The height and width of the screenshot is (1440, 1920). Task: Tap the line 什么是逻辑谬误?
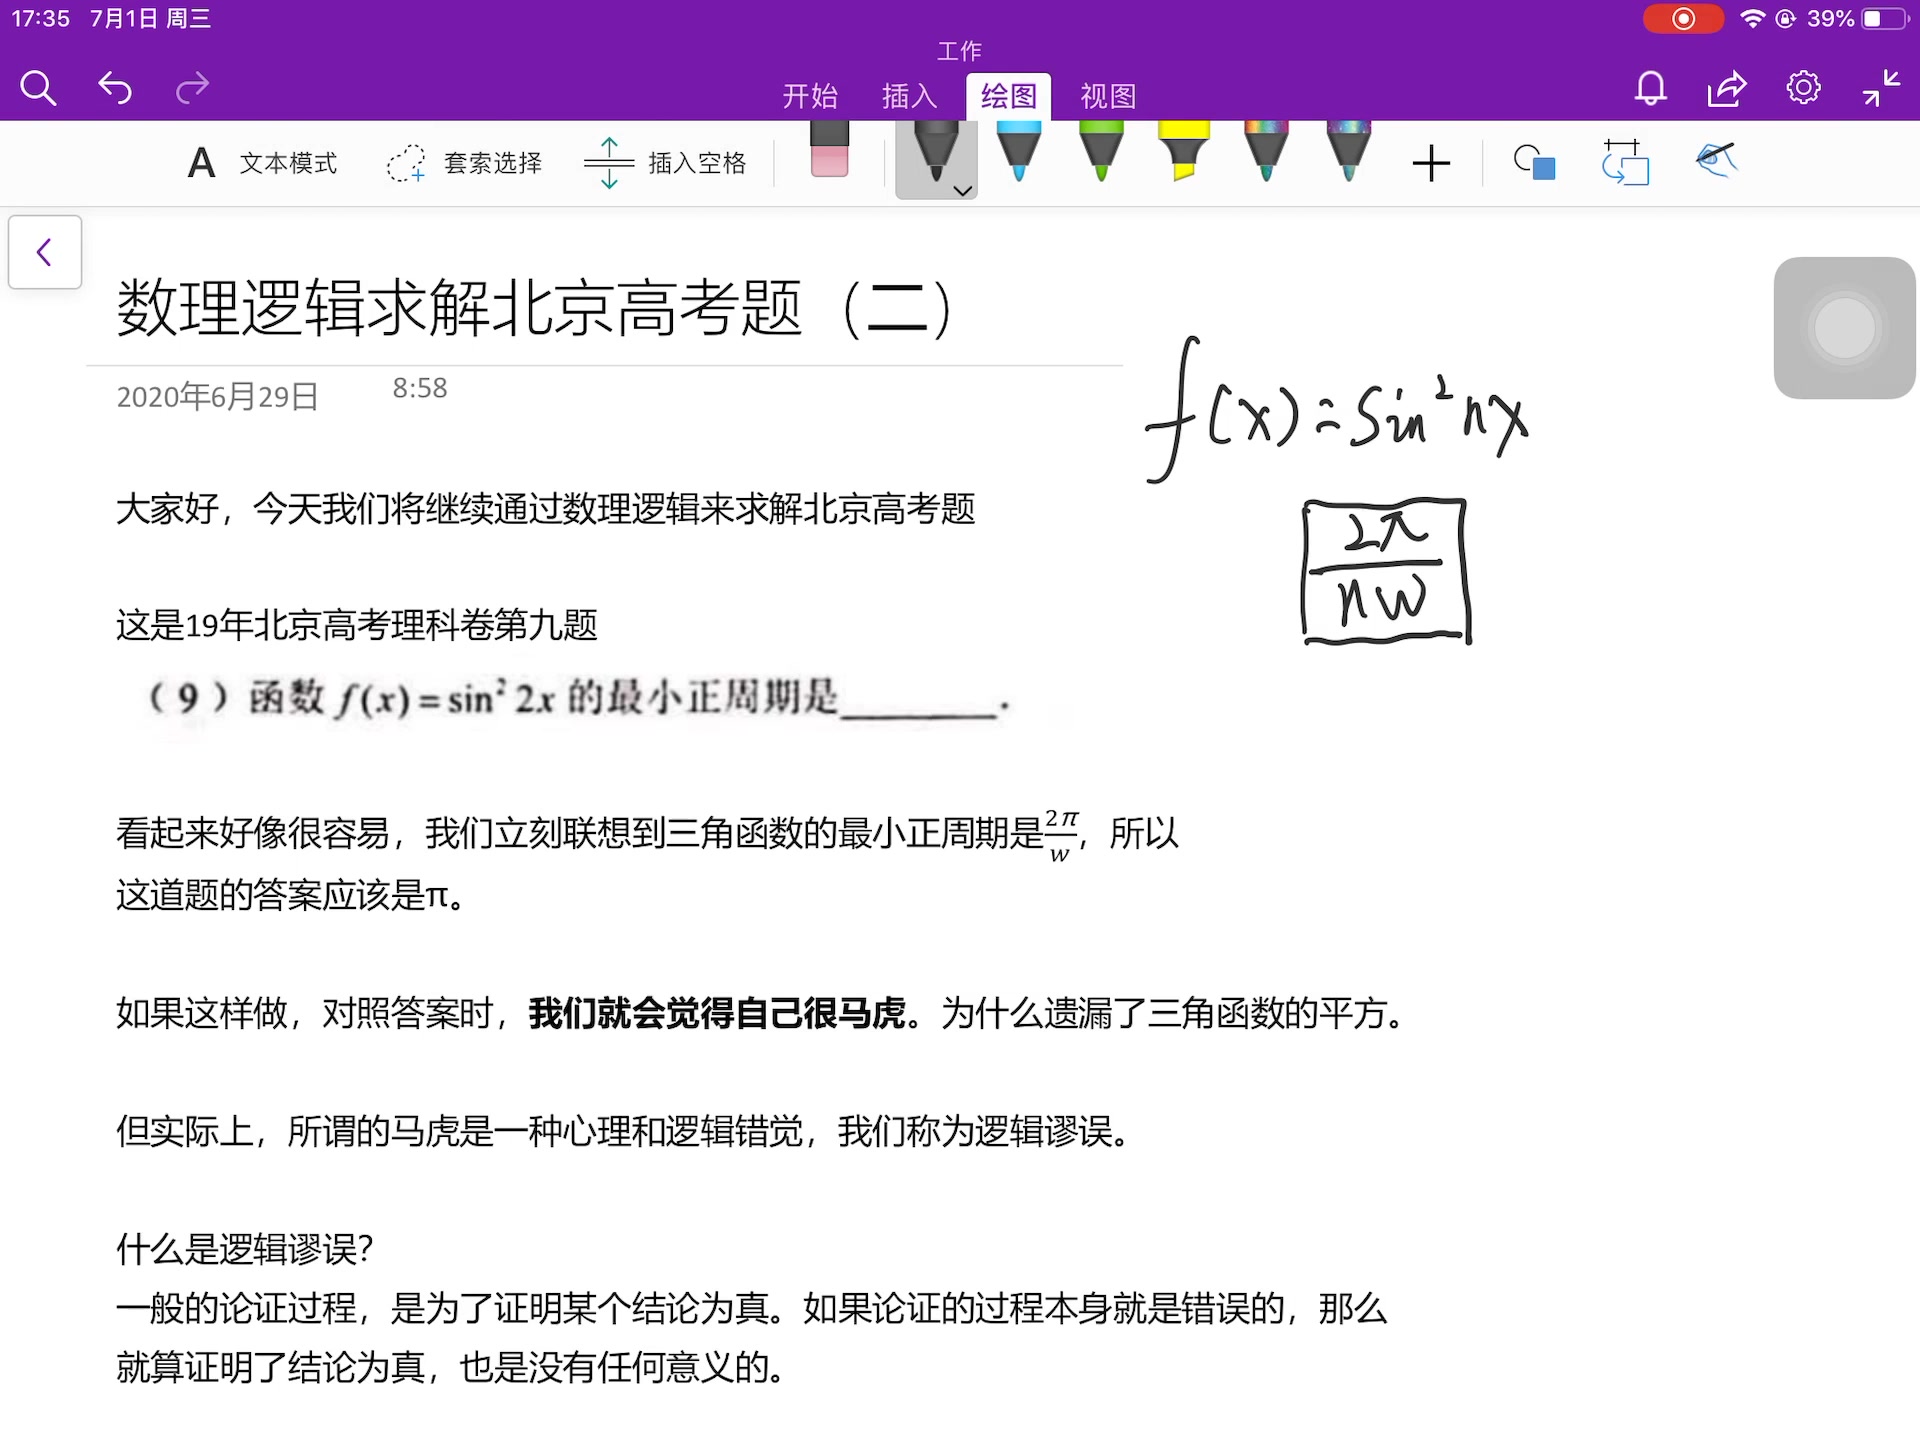coord(245,1249)
